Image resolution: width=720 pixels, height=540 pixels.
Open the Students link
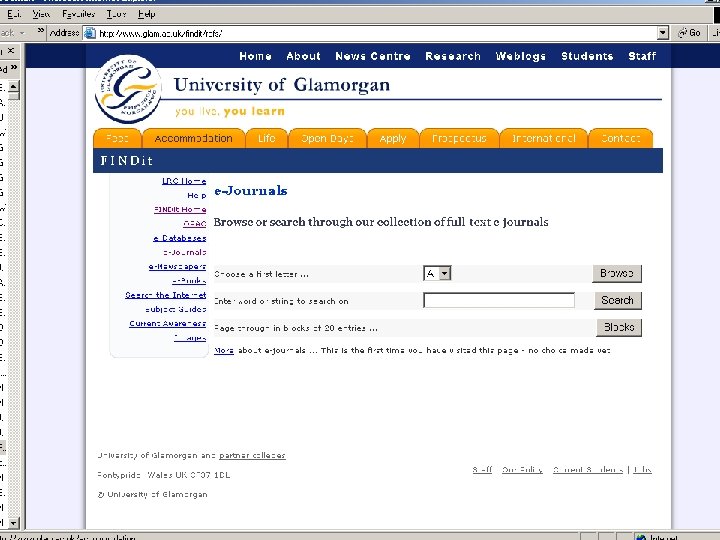coord(587,56)
